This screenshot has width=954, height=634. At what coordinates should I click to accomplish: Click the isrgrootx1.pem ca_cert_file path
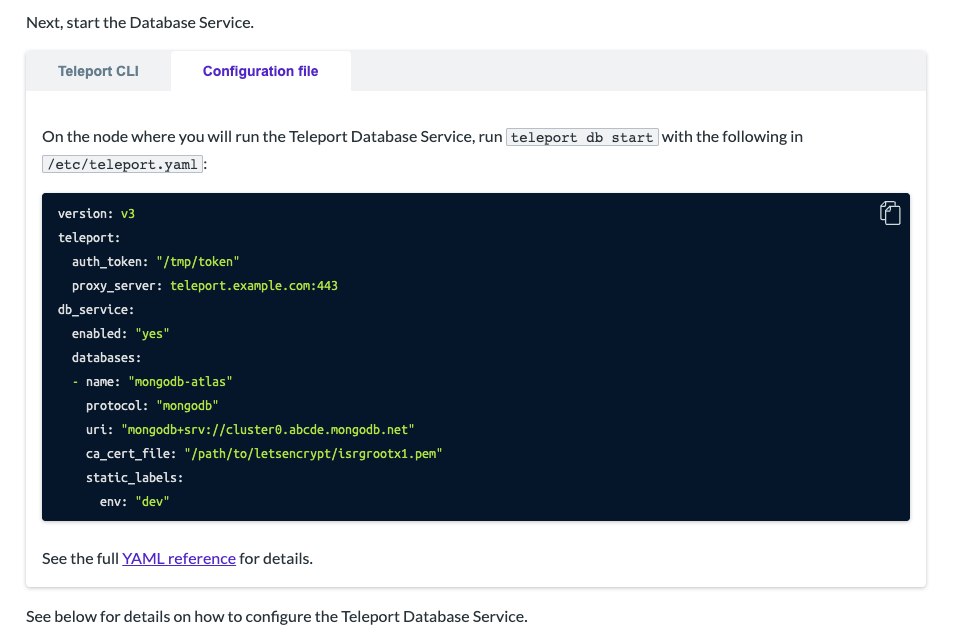click(x=313, y=454)
